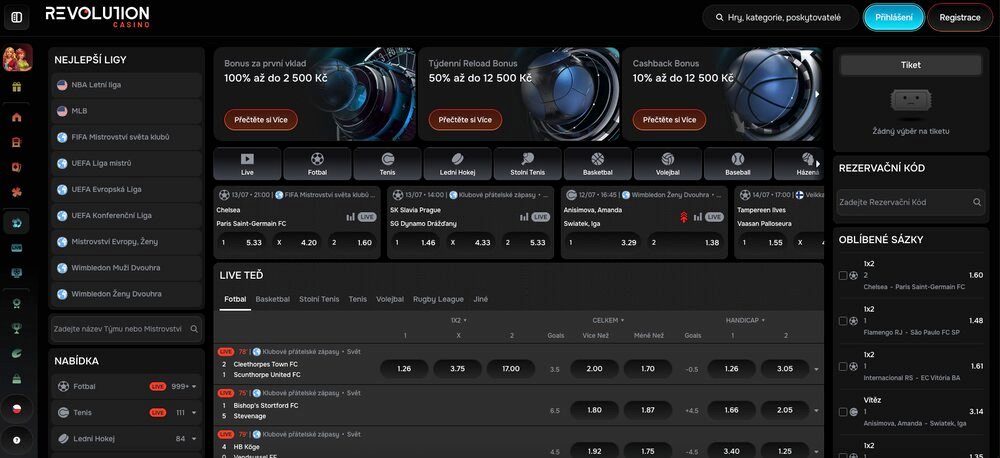Open statistics icon for Chelsea match
The width and height of the screenshot is (1000, 458).
click(350, 217)
